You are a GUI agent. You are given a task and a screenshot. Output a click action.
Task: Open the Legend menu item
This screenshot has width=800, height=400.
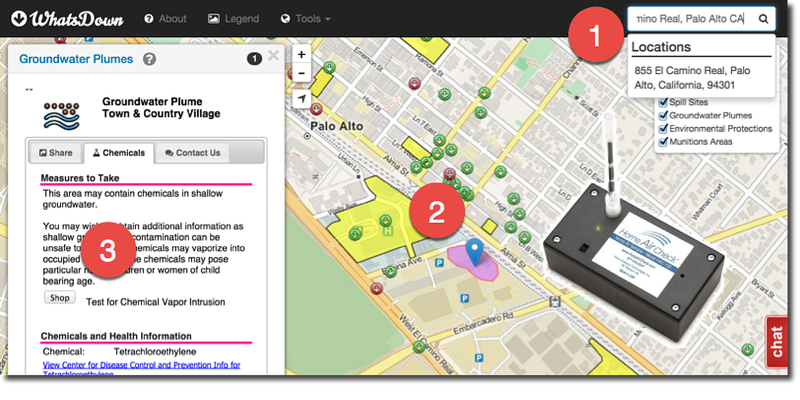[233, 19]
